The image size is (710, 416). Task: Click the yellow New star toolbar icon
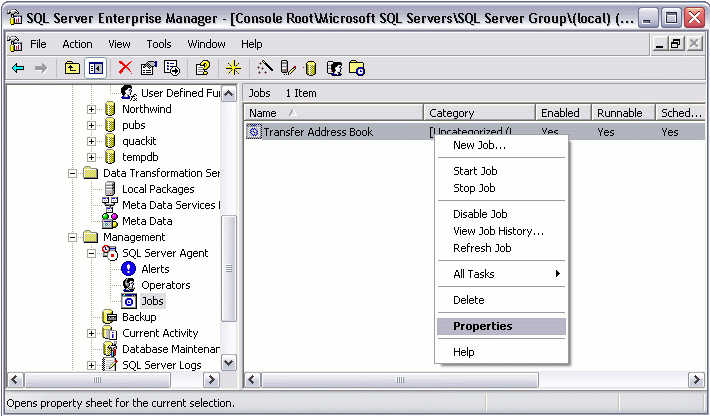pos(233,68)
